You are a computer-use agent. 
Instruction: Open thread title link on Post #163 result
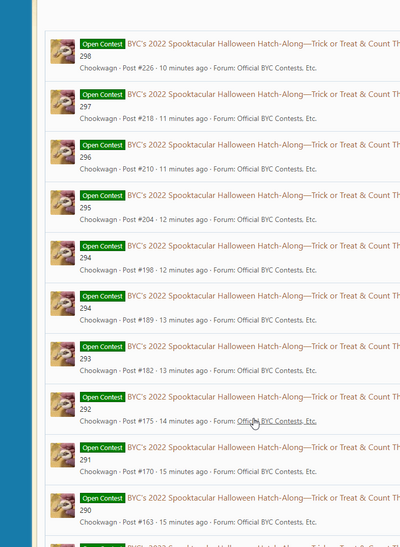click(263, 498)
